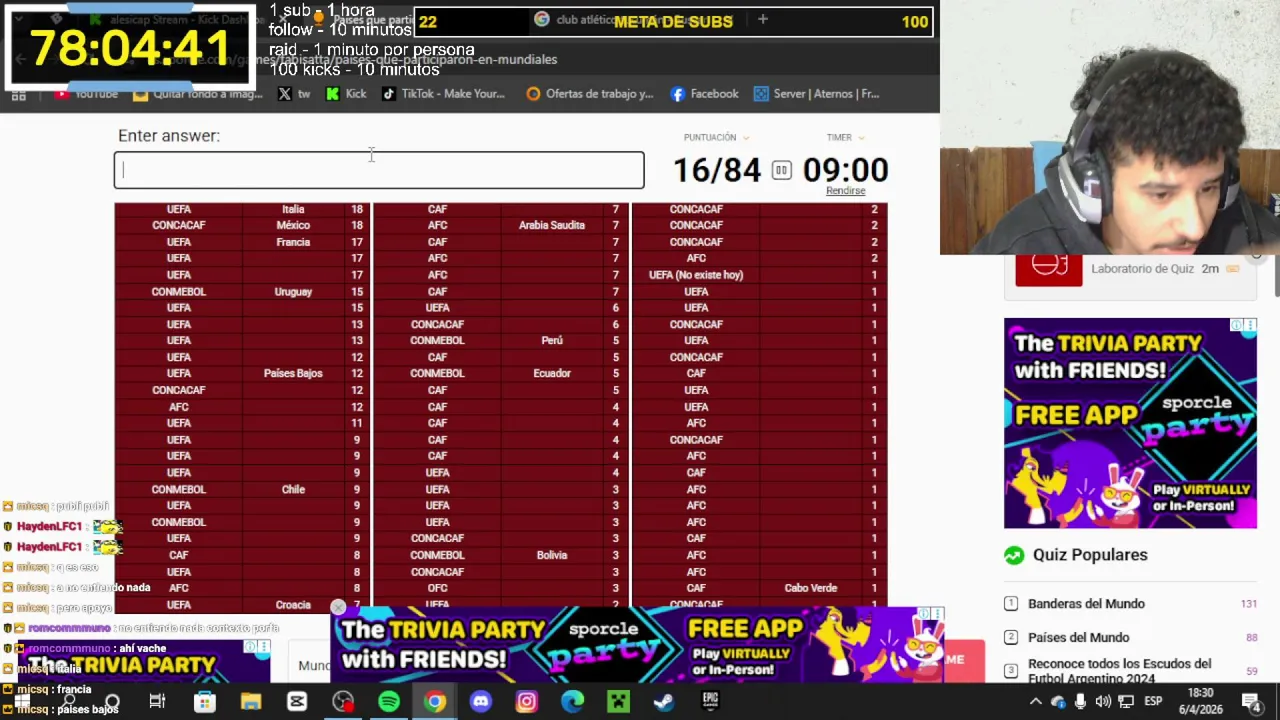Pause the quiz timer

click(781, 170)
